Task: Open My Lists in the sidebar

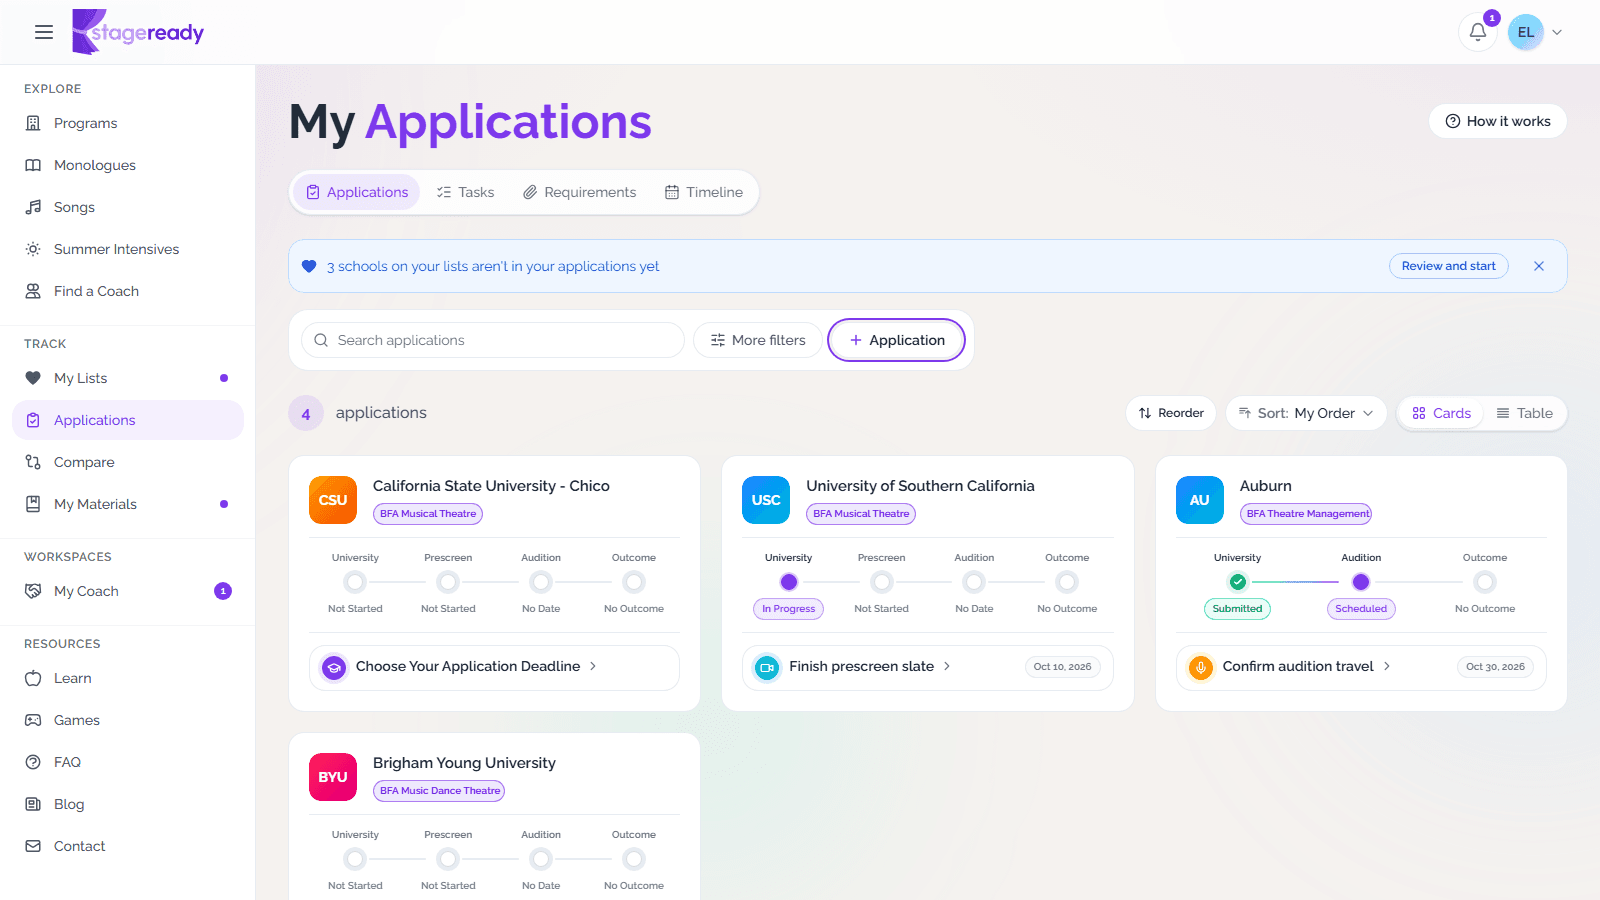Action: click(x=128, y=378)
